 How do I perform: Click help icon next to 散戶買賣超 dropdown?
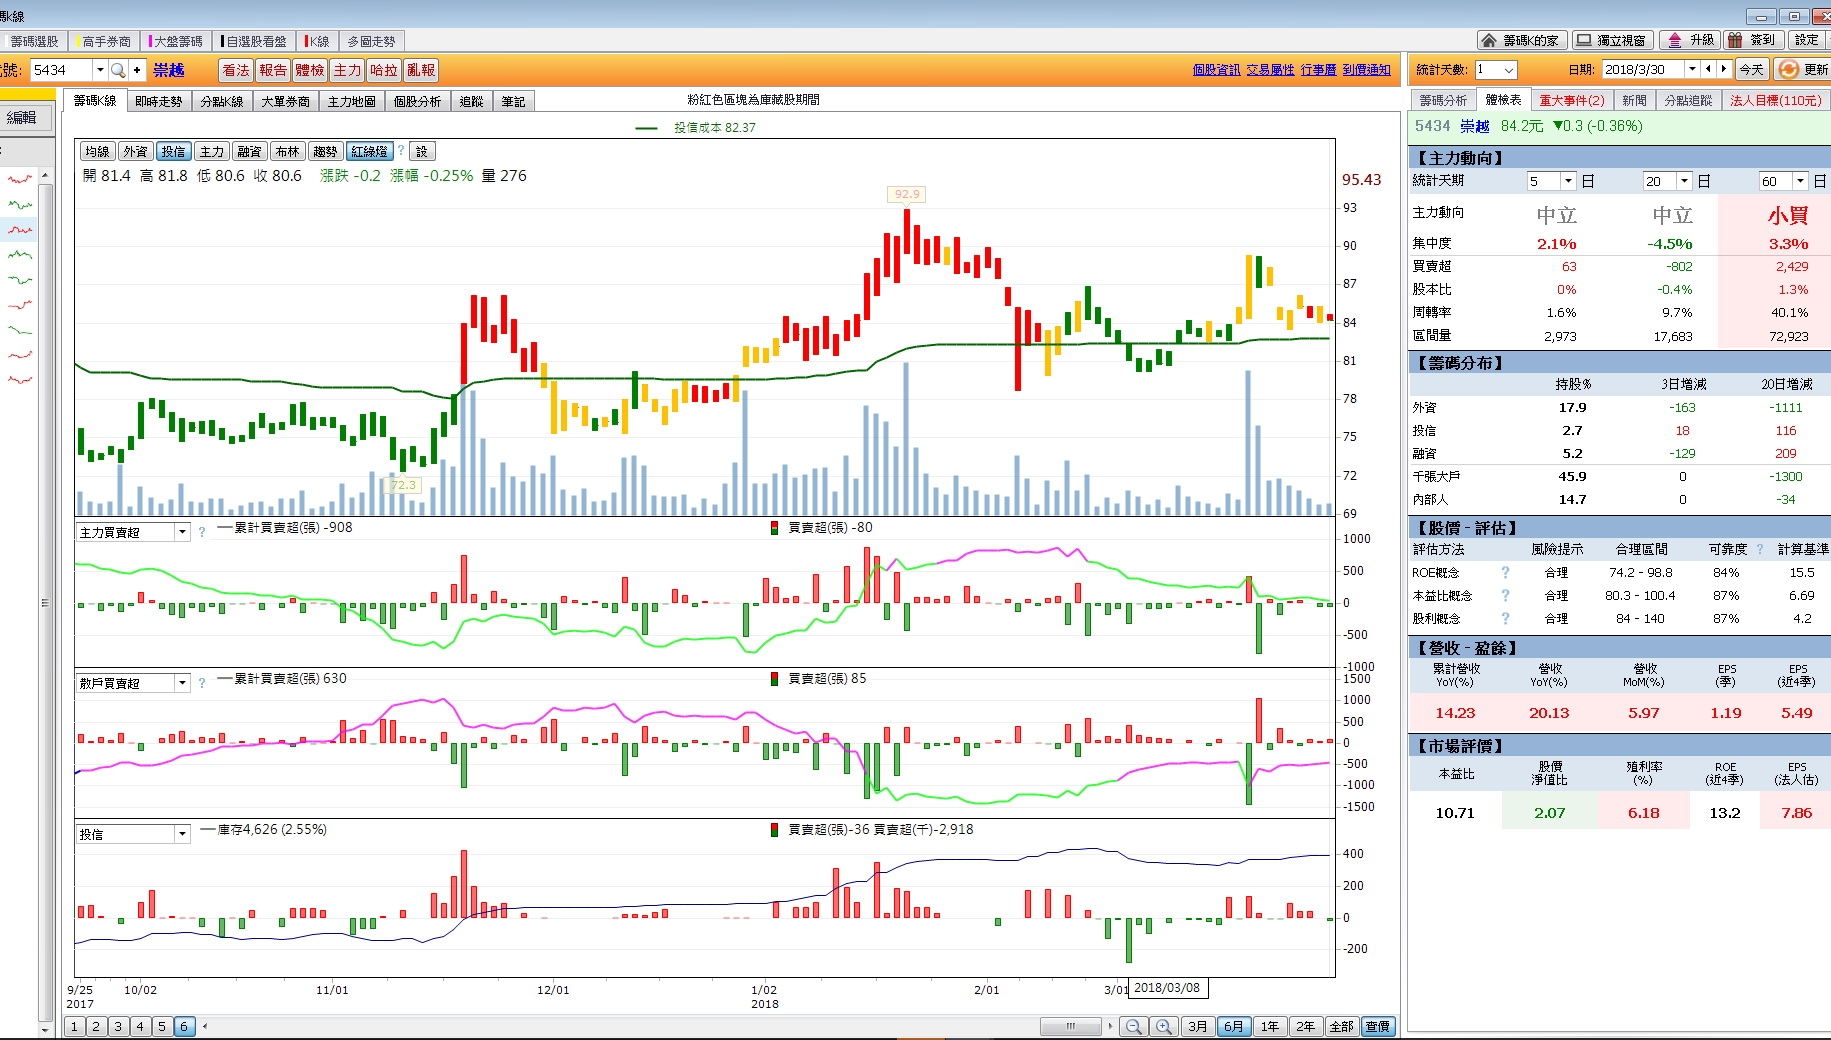pyautogui.click(x=202, y=683)
